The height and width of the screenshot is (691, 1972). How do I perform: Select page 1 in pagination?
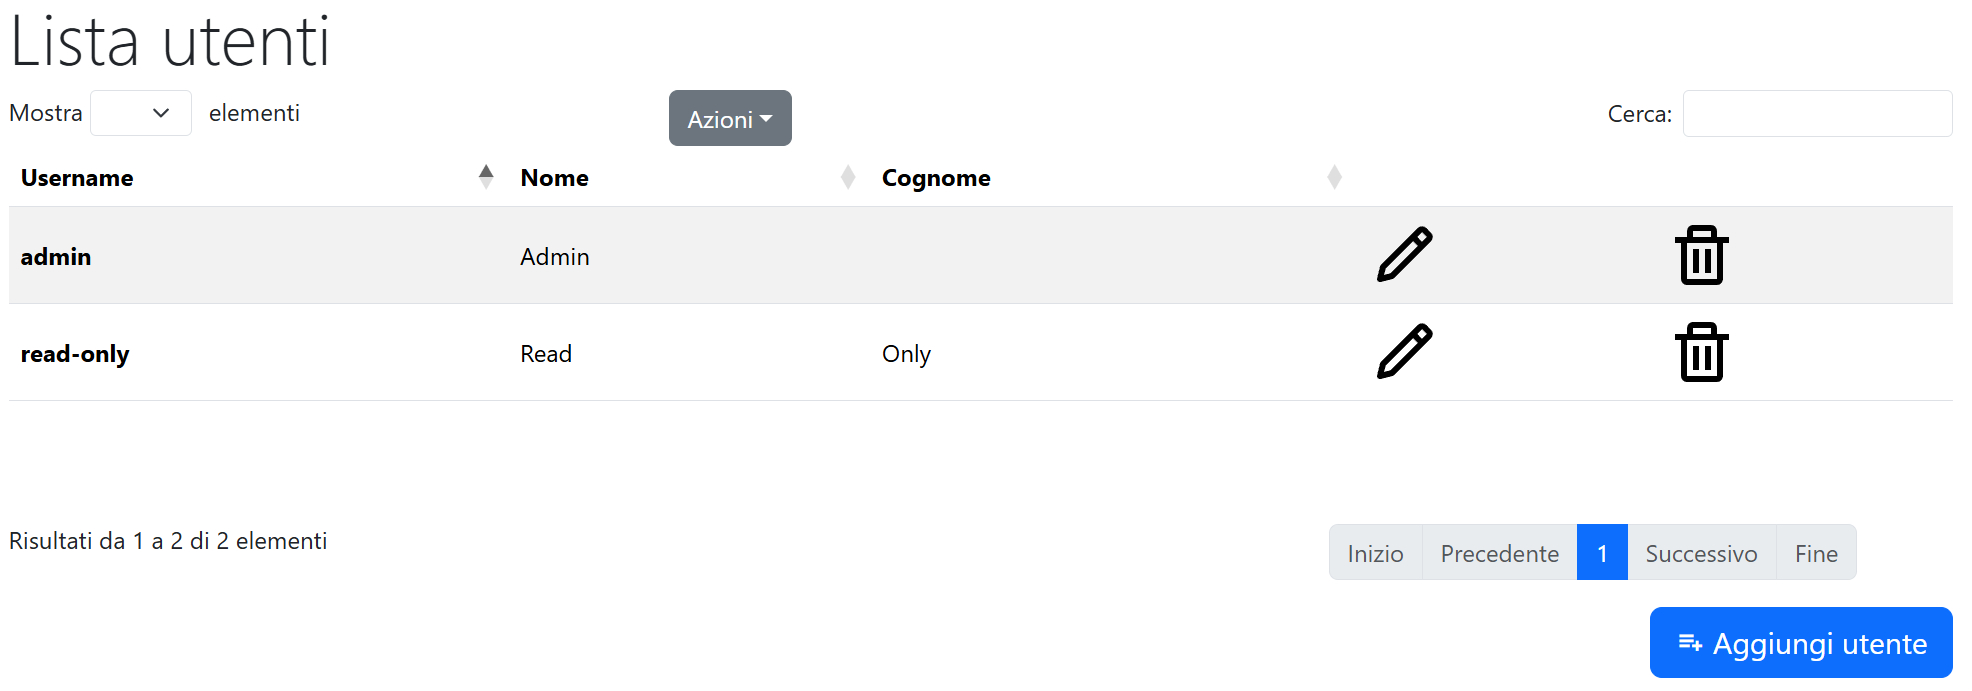(x=1602, y=552)
